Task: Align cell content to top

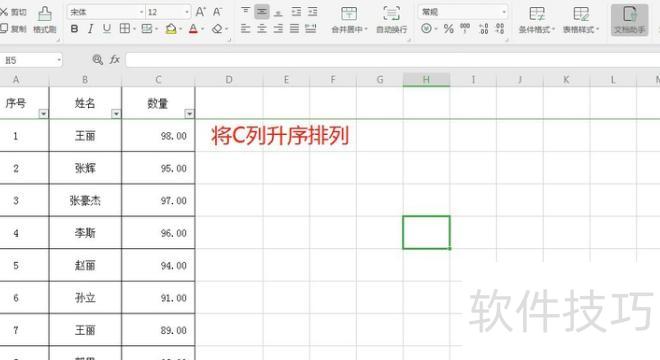Action: (x=245, y=12)
